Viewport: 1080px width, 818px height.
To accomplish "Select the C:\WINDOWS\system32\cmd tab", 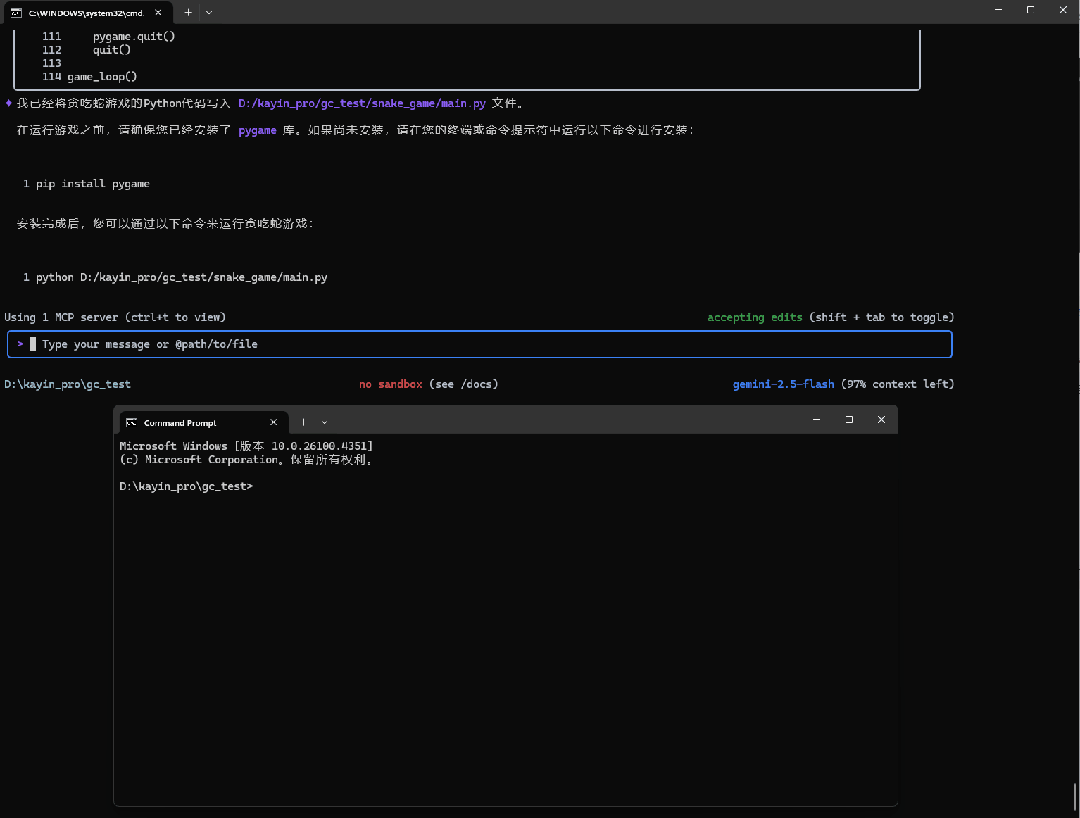I will [x=86, y=12].
